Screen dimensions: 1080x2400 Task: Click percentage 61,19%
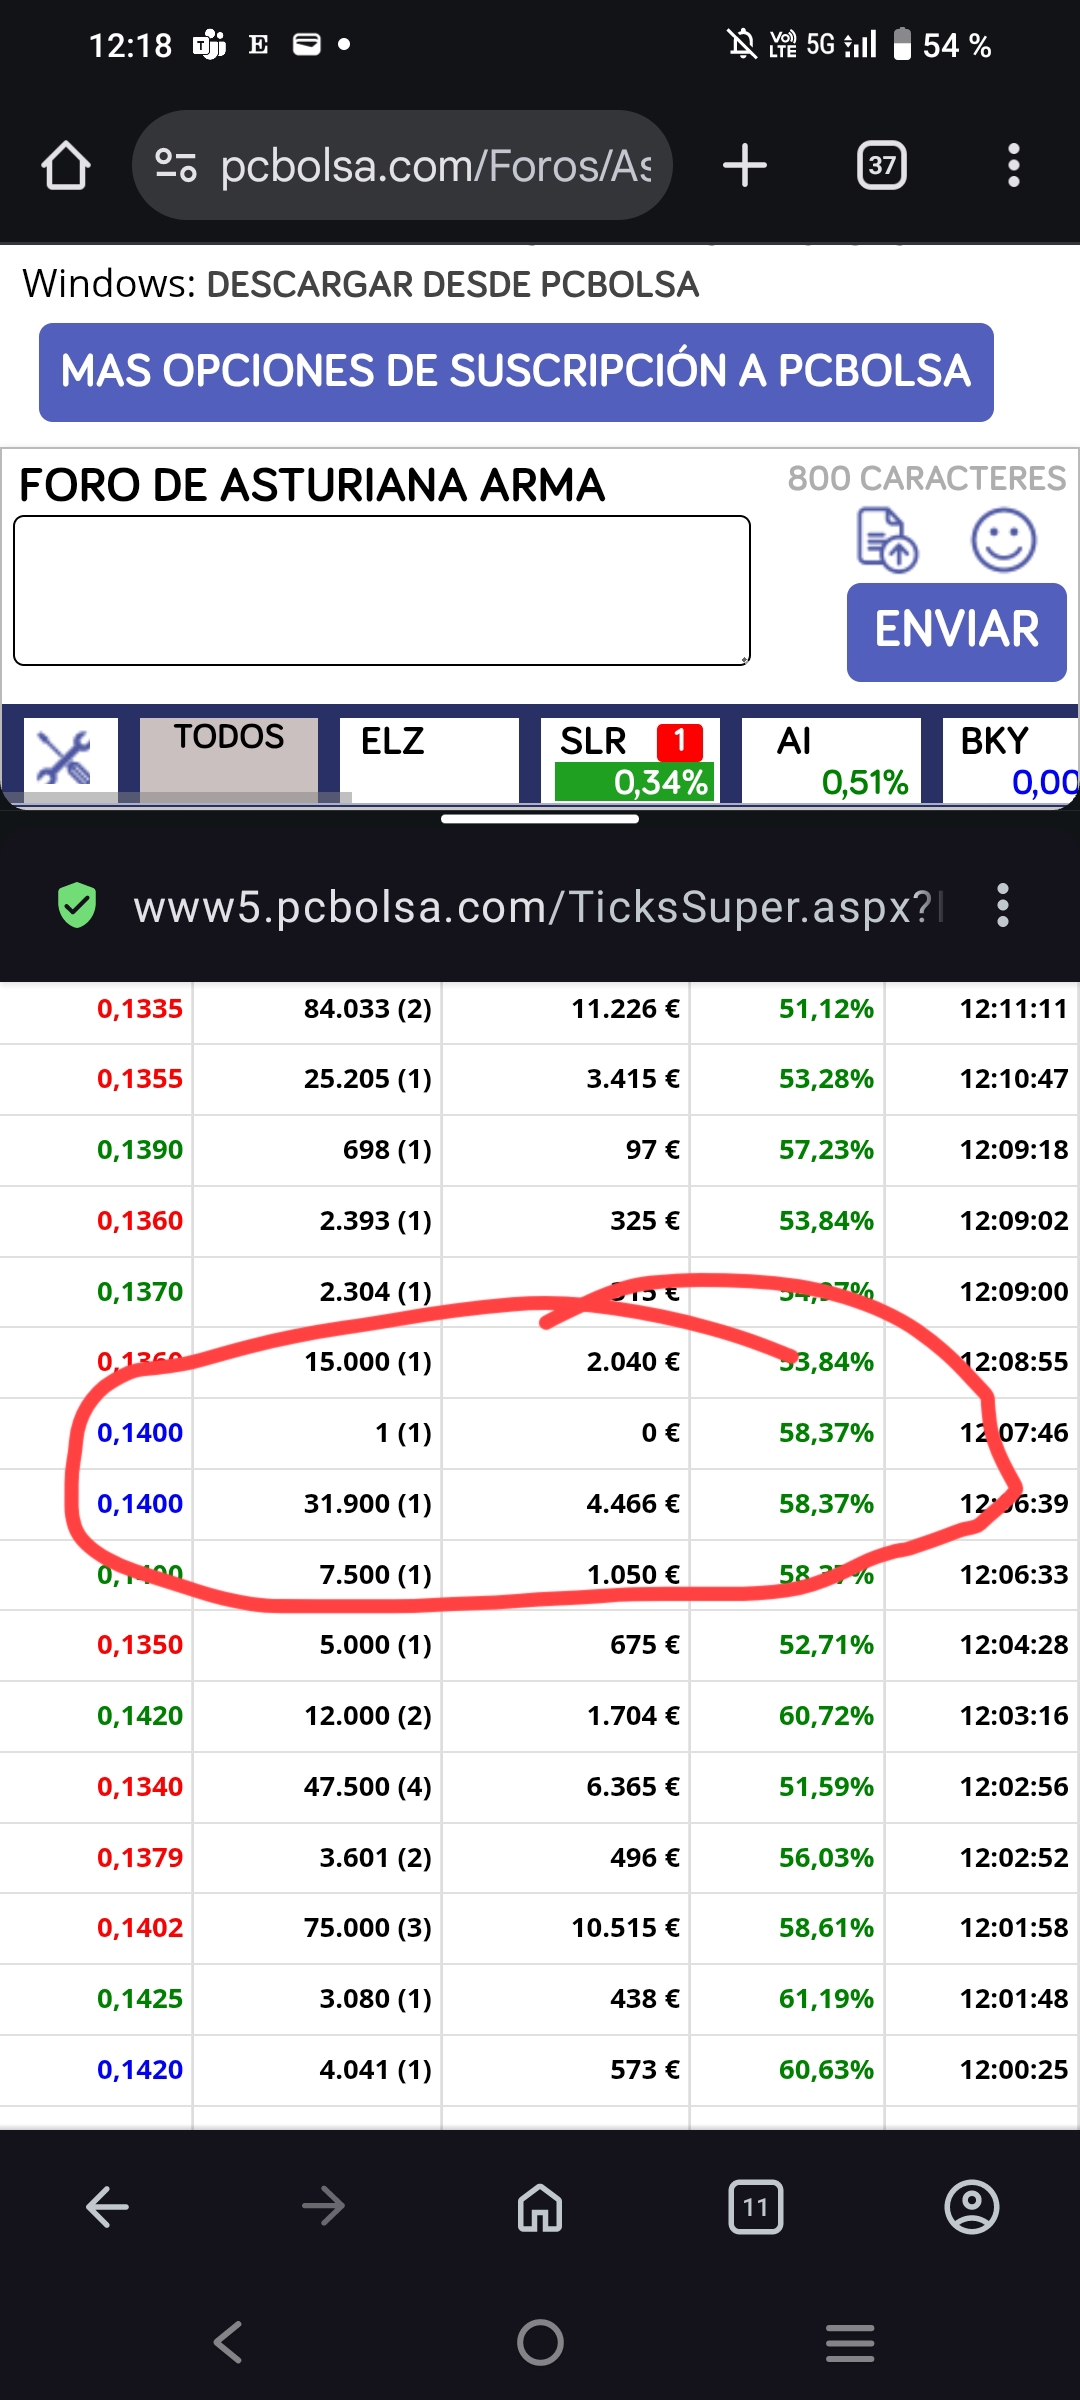[x=826, y=1999]
